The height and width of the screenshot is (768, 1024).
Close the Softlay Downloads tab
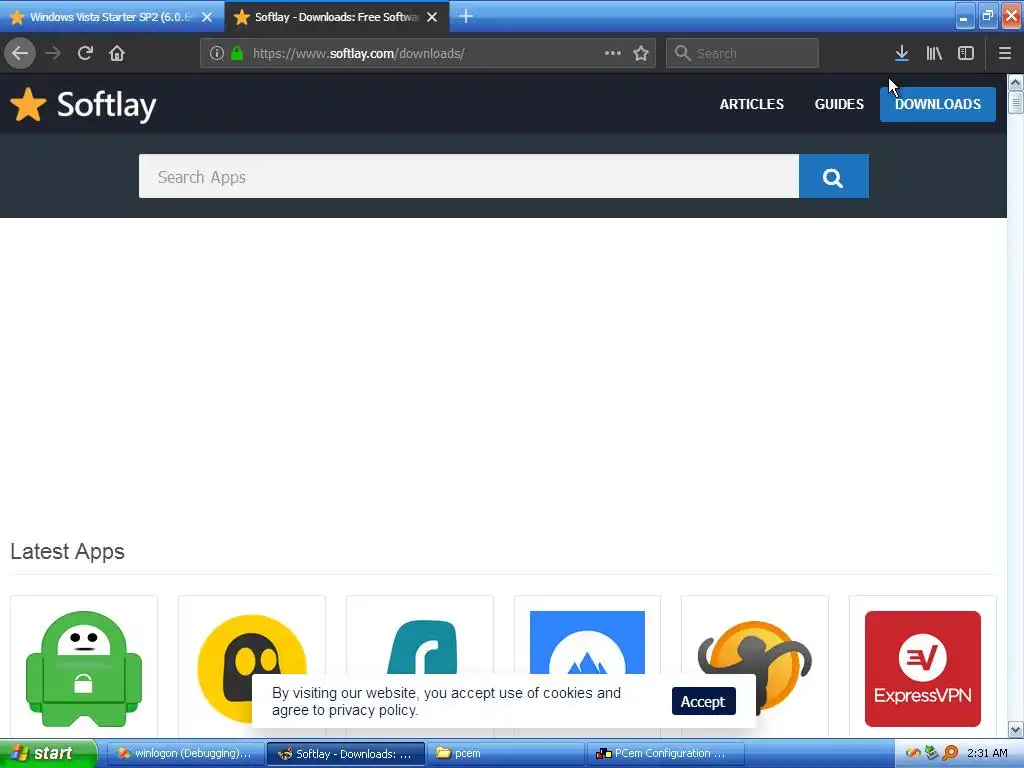click(x=432, y=17)
